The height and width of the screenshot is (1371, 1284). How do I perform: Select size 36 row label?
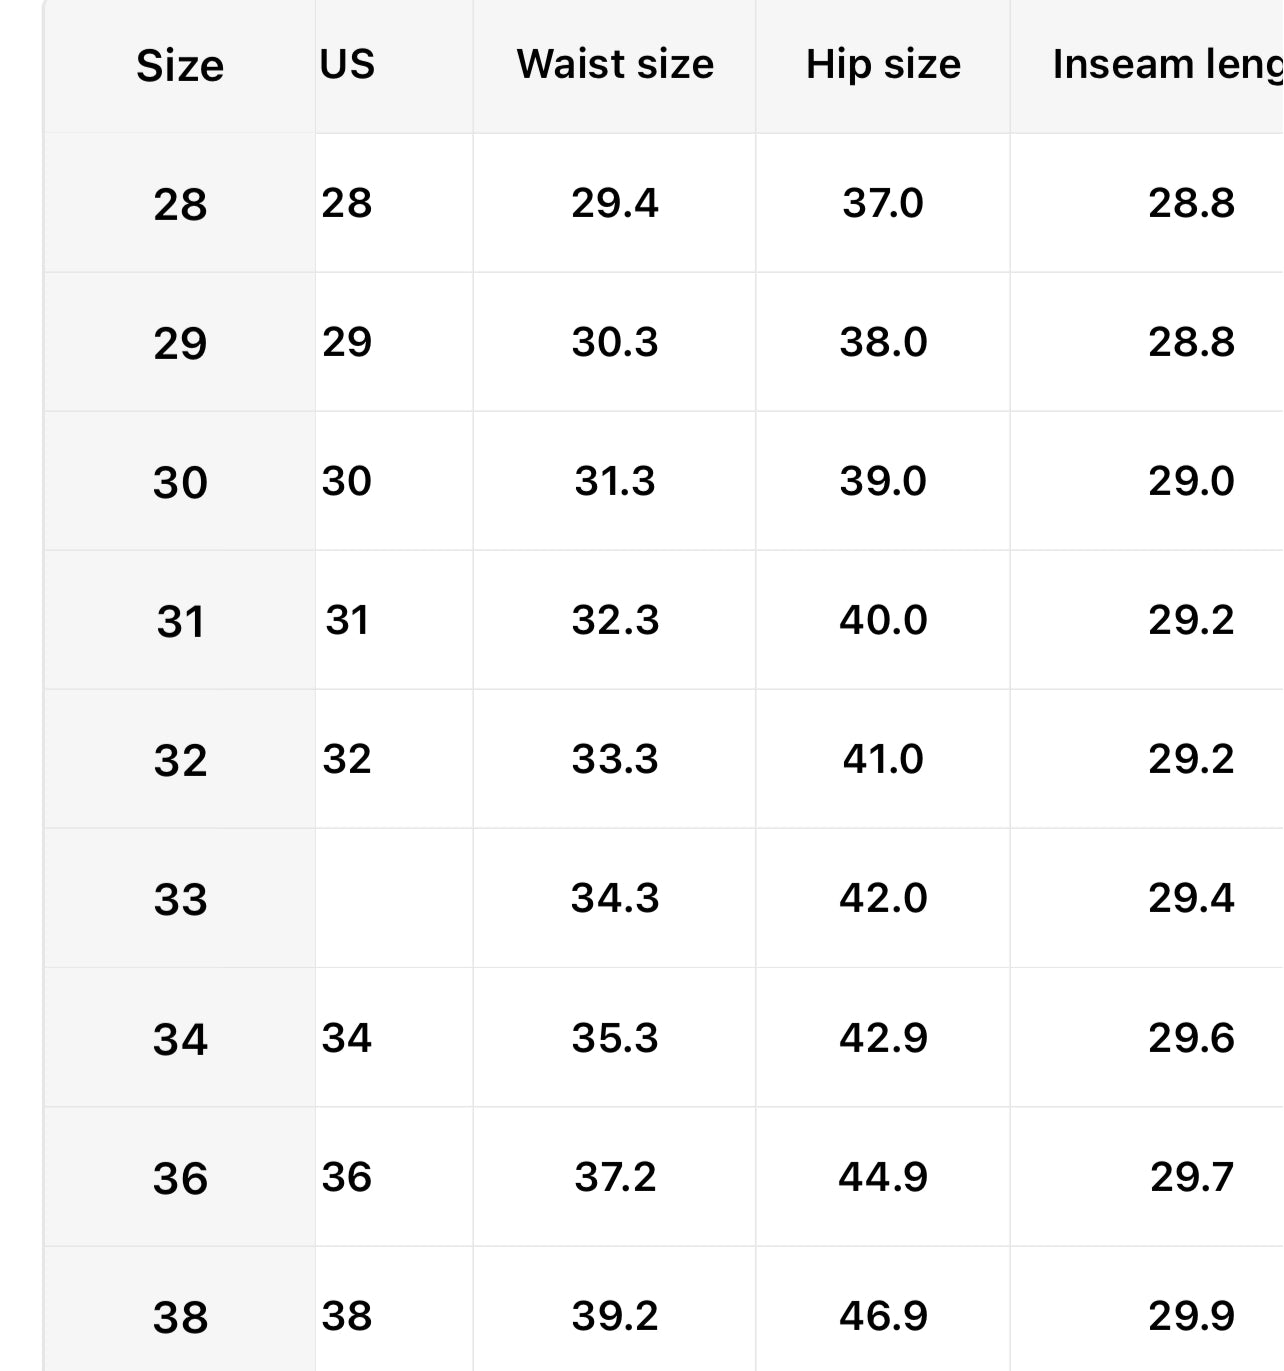tap(180, 1178)
